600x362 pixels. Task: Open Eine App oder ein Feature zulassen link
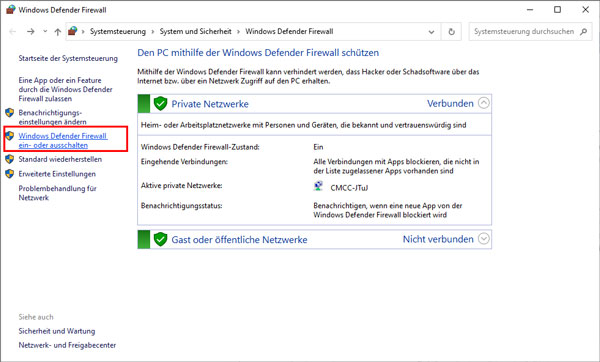pyautogui.click(x=65, y=89)
